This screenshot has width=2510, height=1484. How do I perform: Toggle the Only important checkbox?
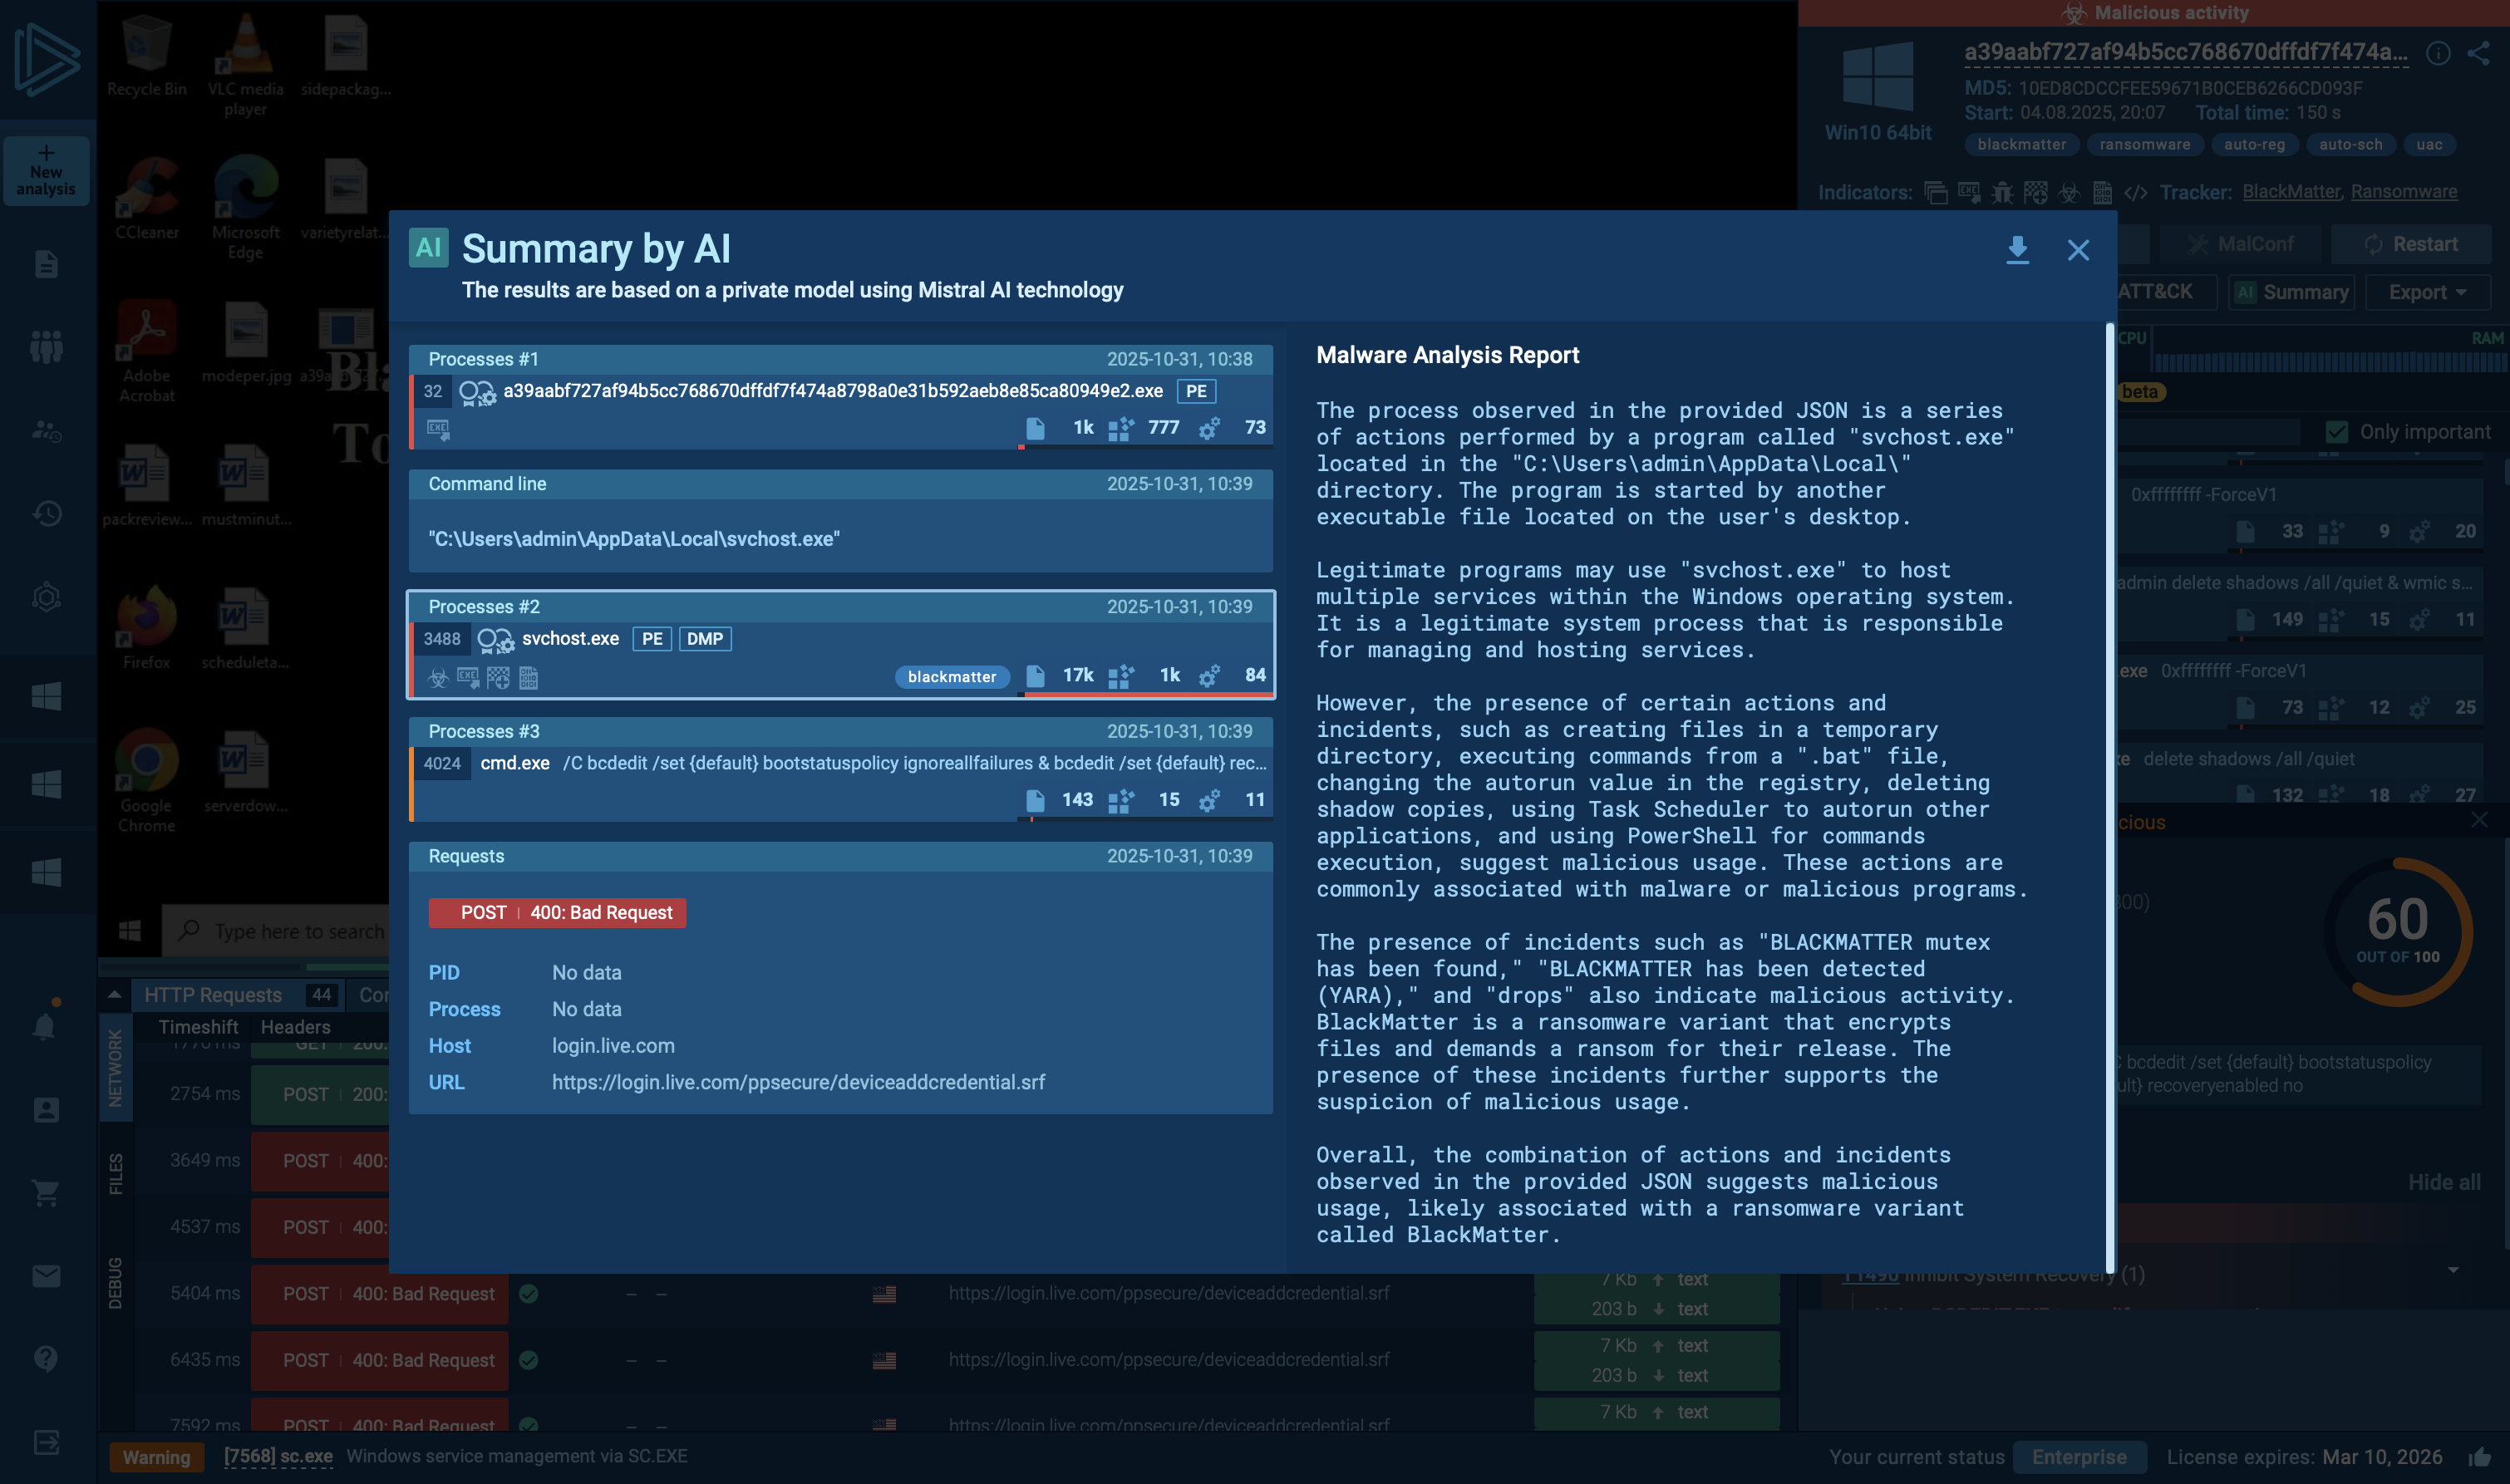(2337, 432)
